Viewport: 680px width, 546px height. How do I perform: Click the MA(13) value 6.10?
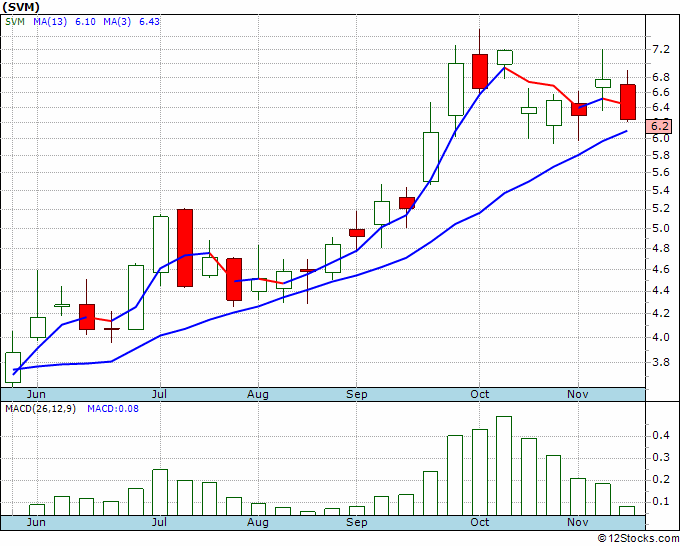(x=85, y=22)
